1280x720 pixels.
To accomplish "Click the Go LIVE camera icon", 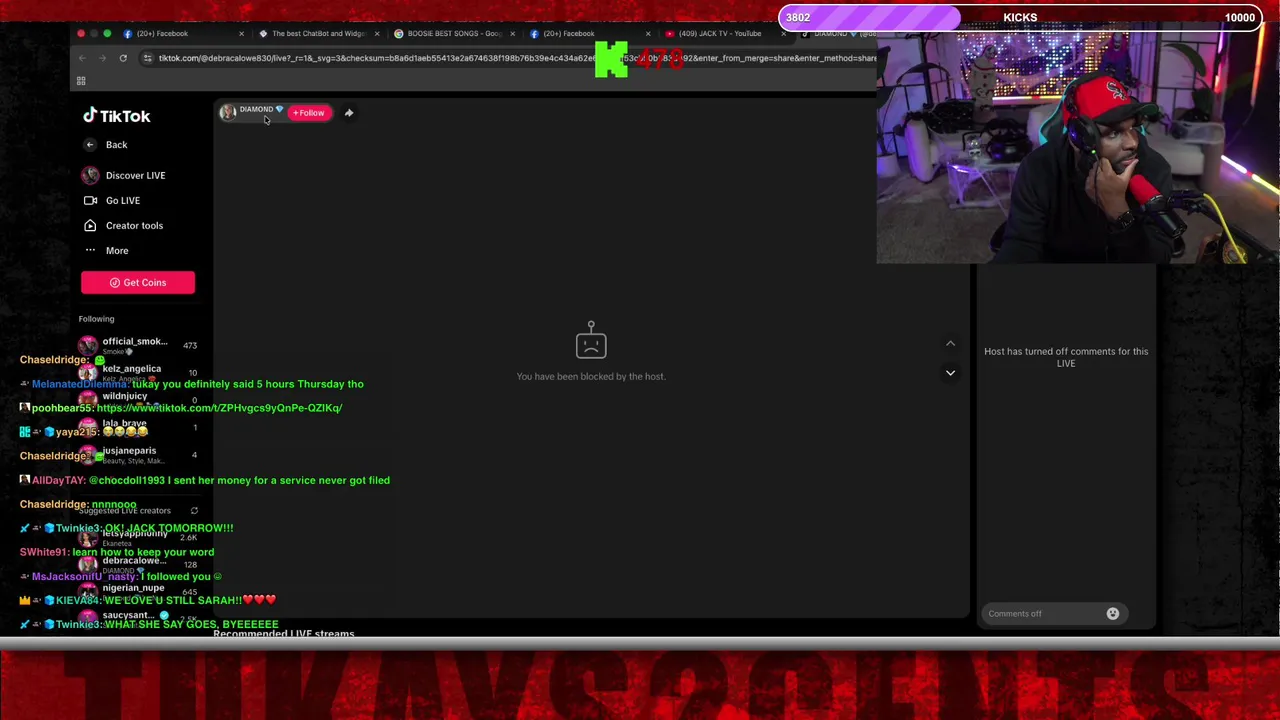I will click(90, 200).
